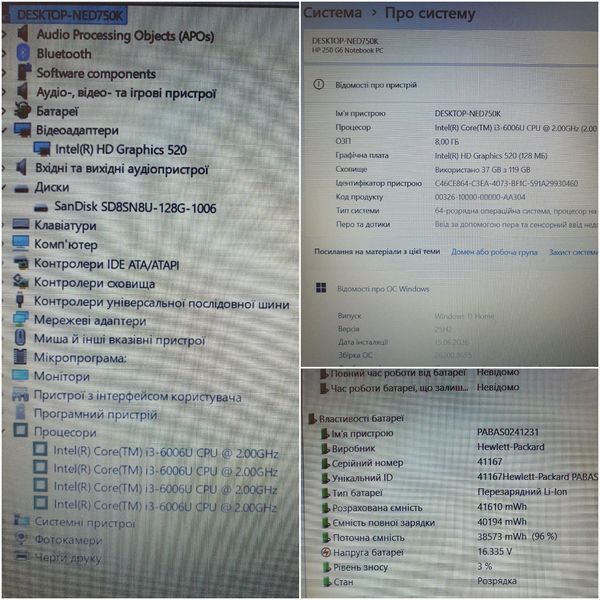Click the Клавіатури keyboard icon
This screenshot has height=600, width=600.
[21, 224]
